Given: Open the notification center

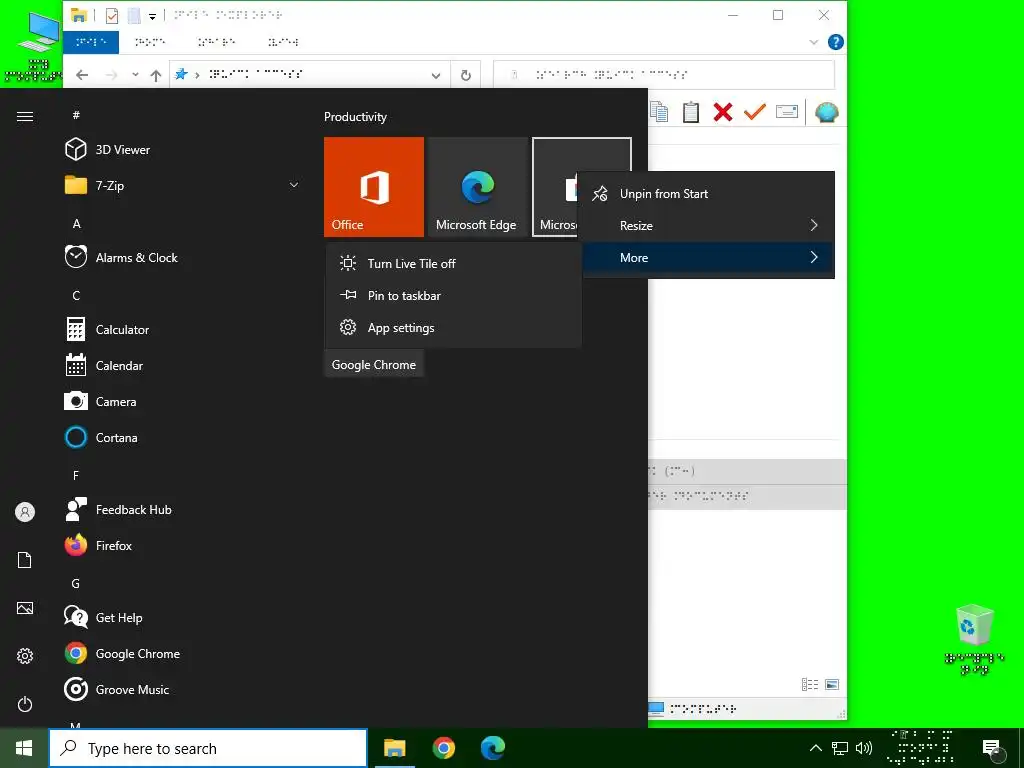Looking at the screenshot, I should click(992, 748).
